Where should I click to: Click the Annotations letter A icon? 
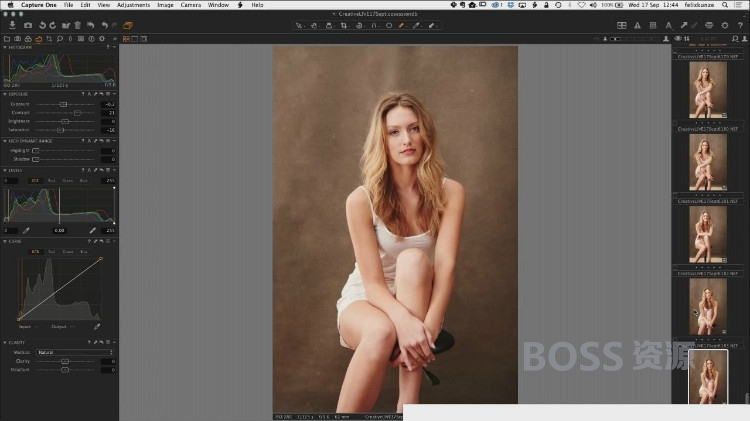click(x=669, y=25)
